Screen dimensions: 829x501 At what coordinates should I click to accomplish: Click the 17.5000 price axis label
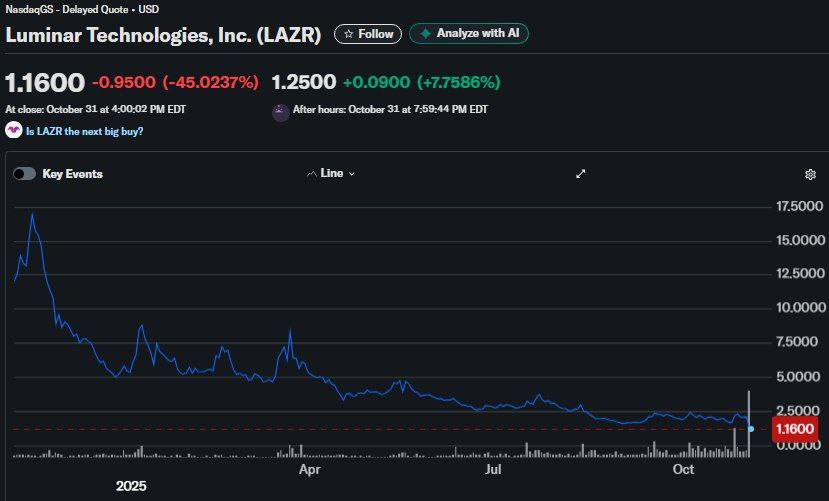(x=799, y=206)
